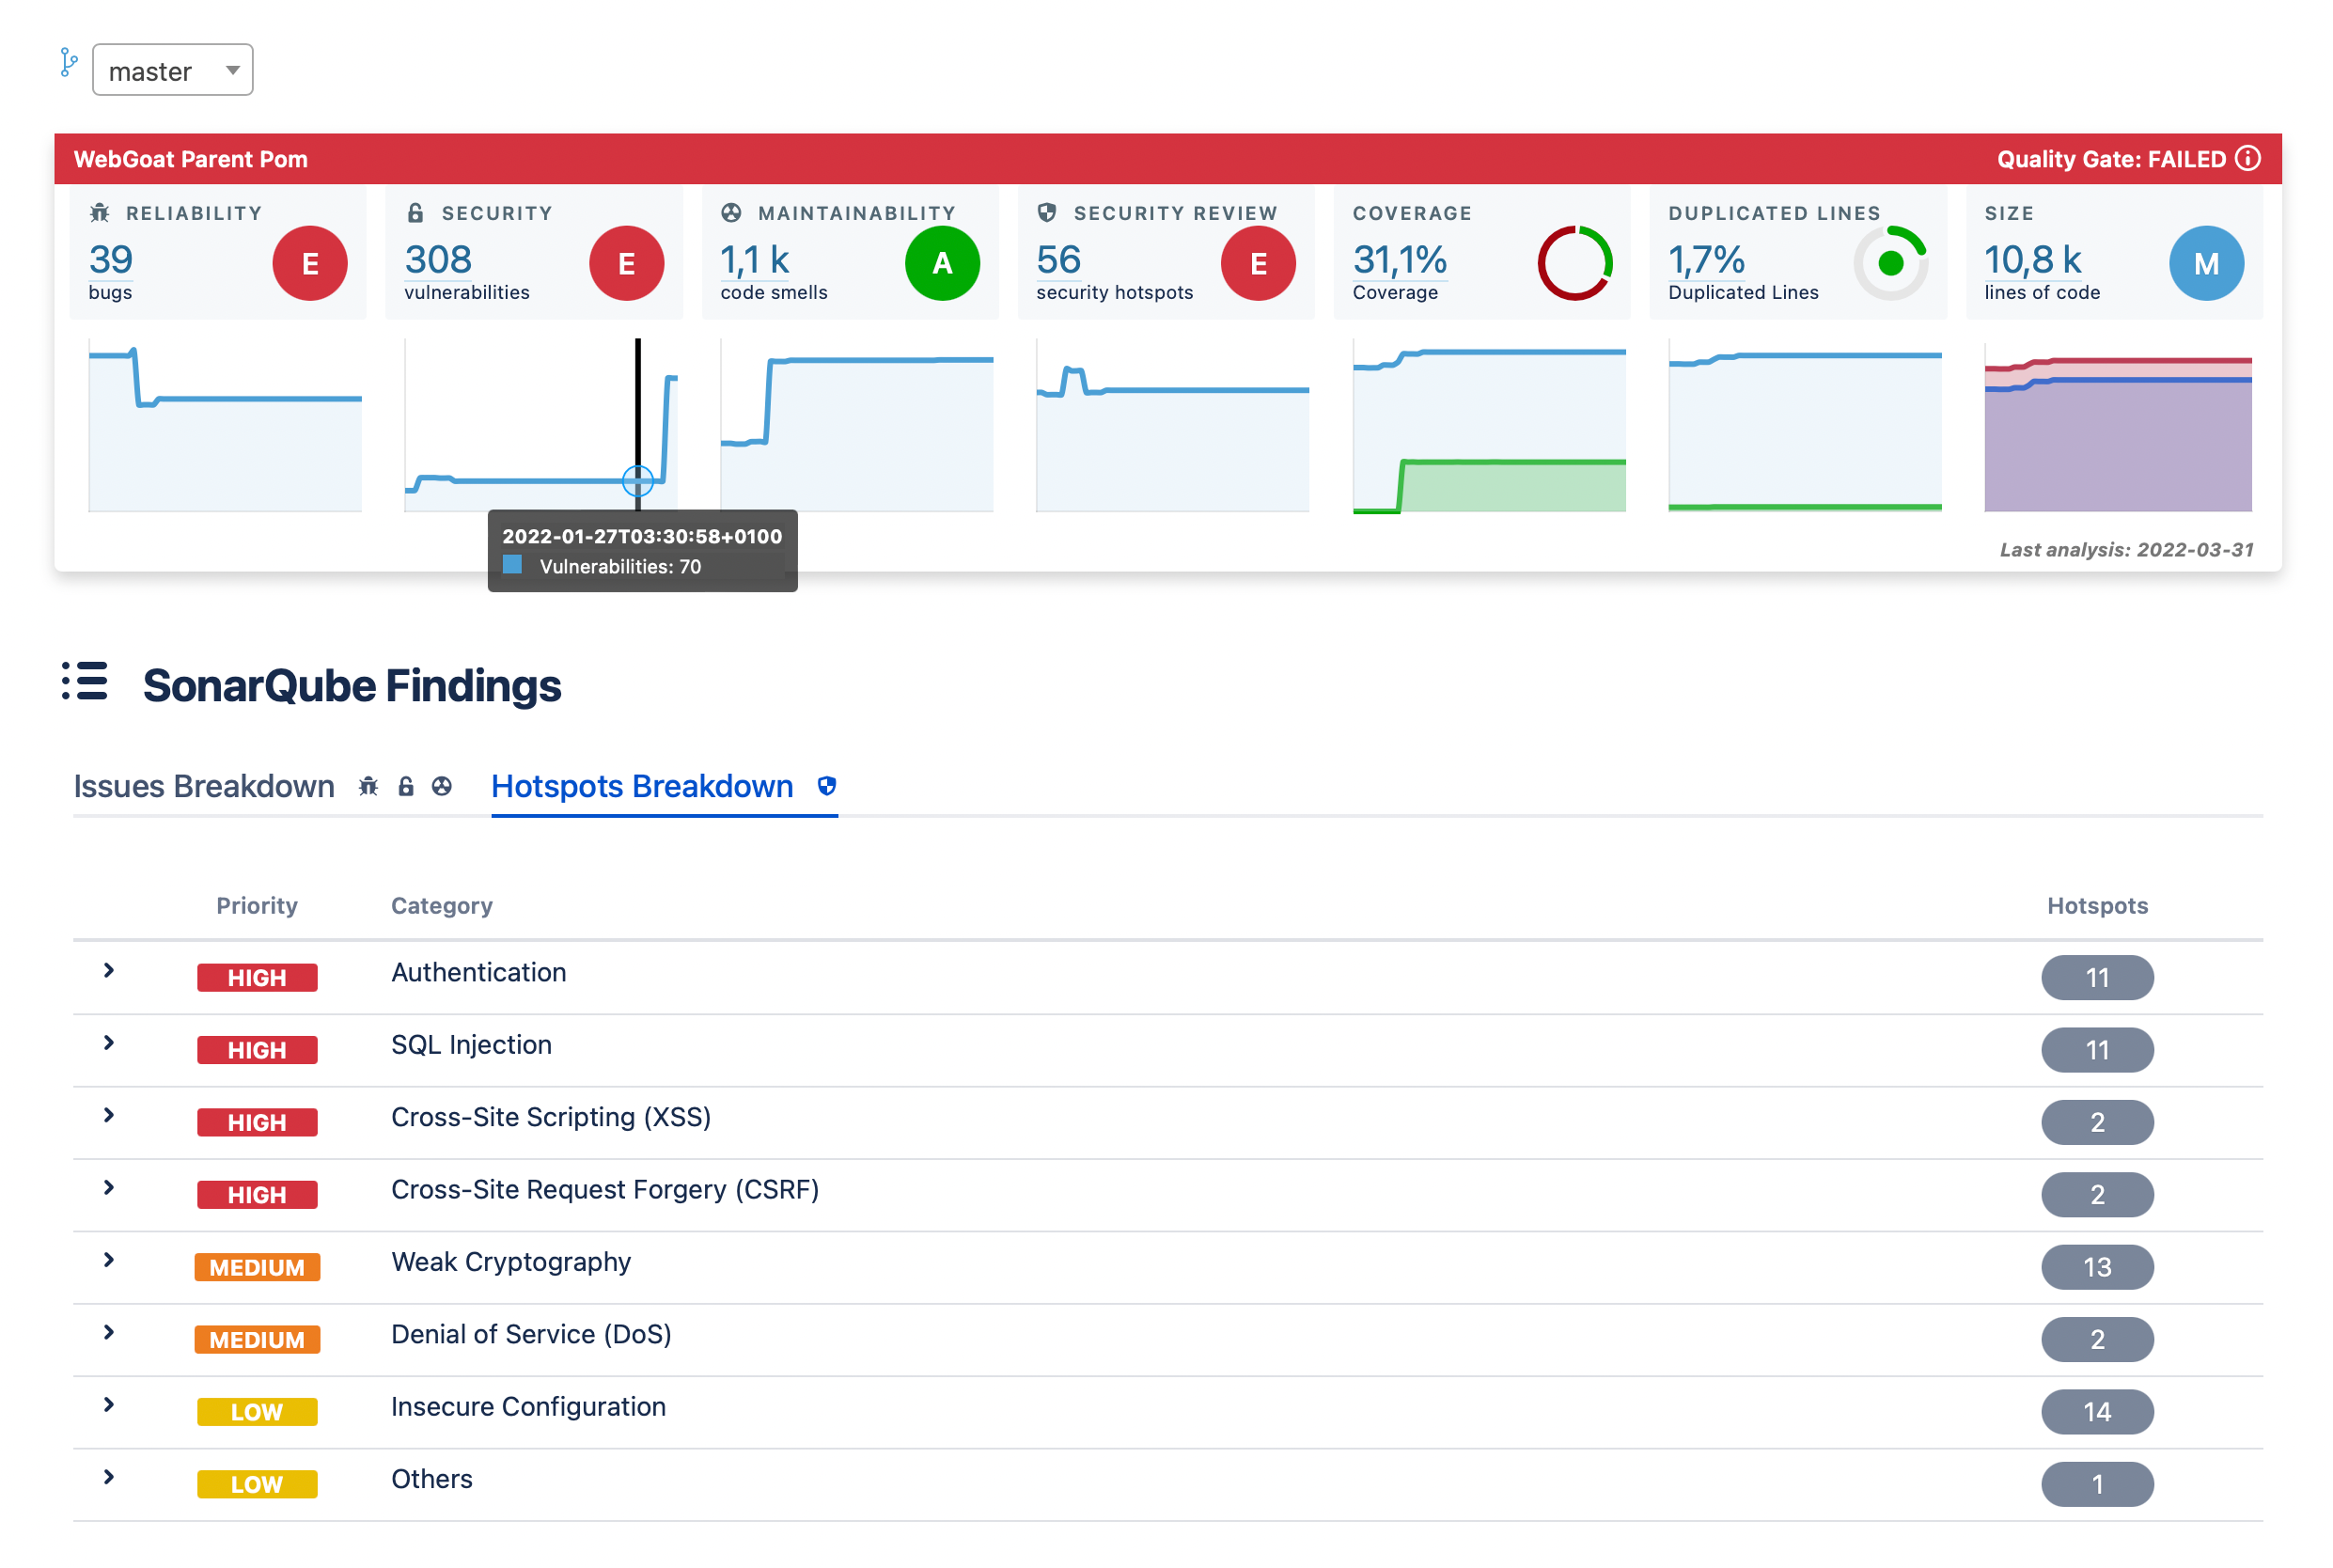Click the Reliability E rating badge
2333x1568 pixels.
pyautogui.click(x=310, y=263)
